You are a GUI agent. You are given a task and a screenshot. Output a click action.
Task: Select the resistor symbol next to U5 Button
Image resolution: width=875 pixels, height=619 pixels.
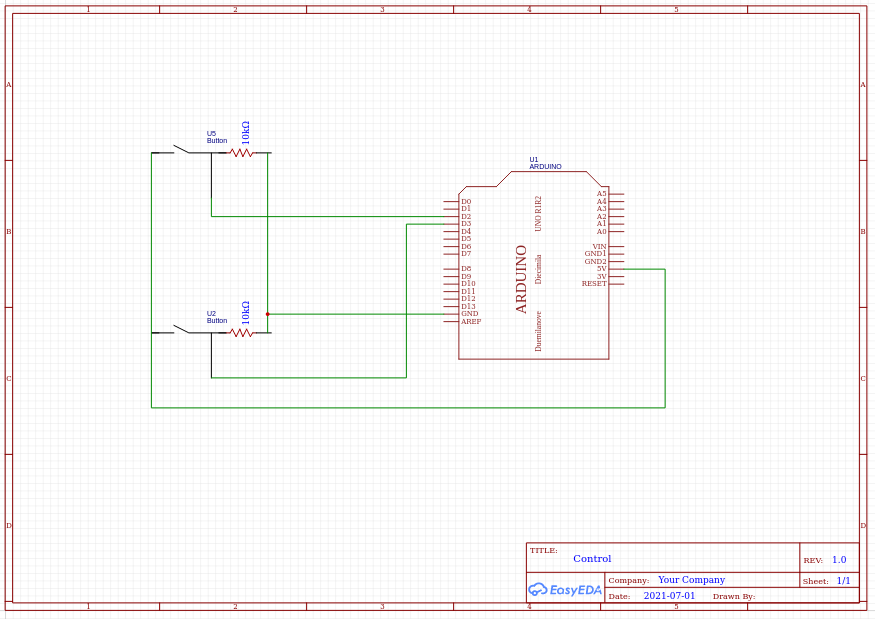242,152
